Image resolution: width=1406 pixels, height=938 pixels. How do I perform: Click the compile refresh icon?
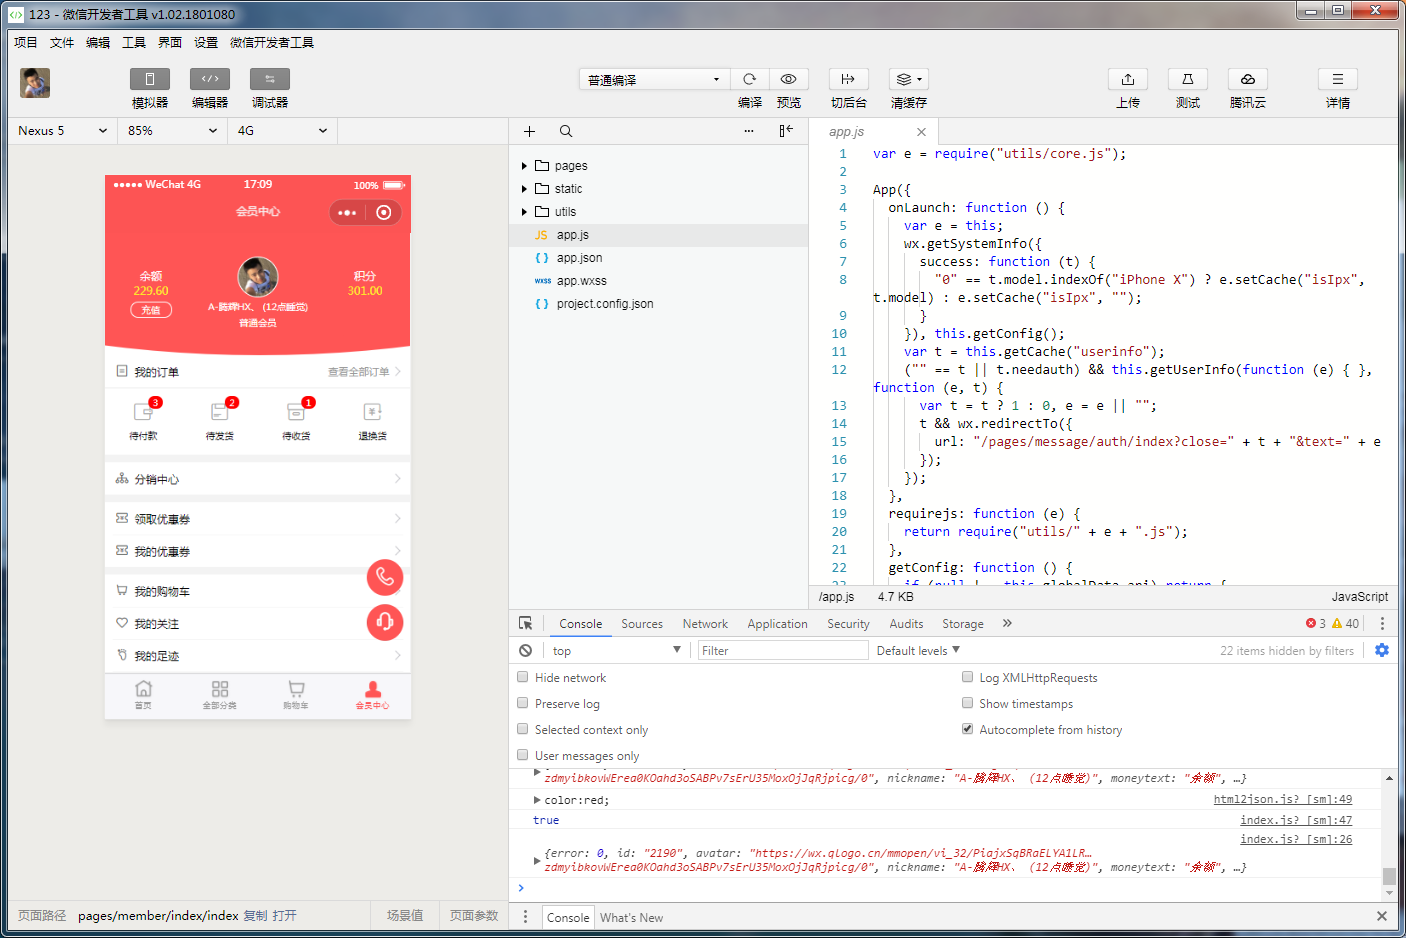(x=749, y=79)
